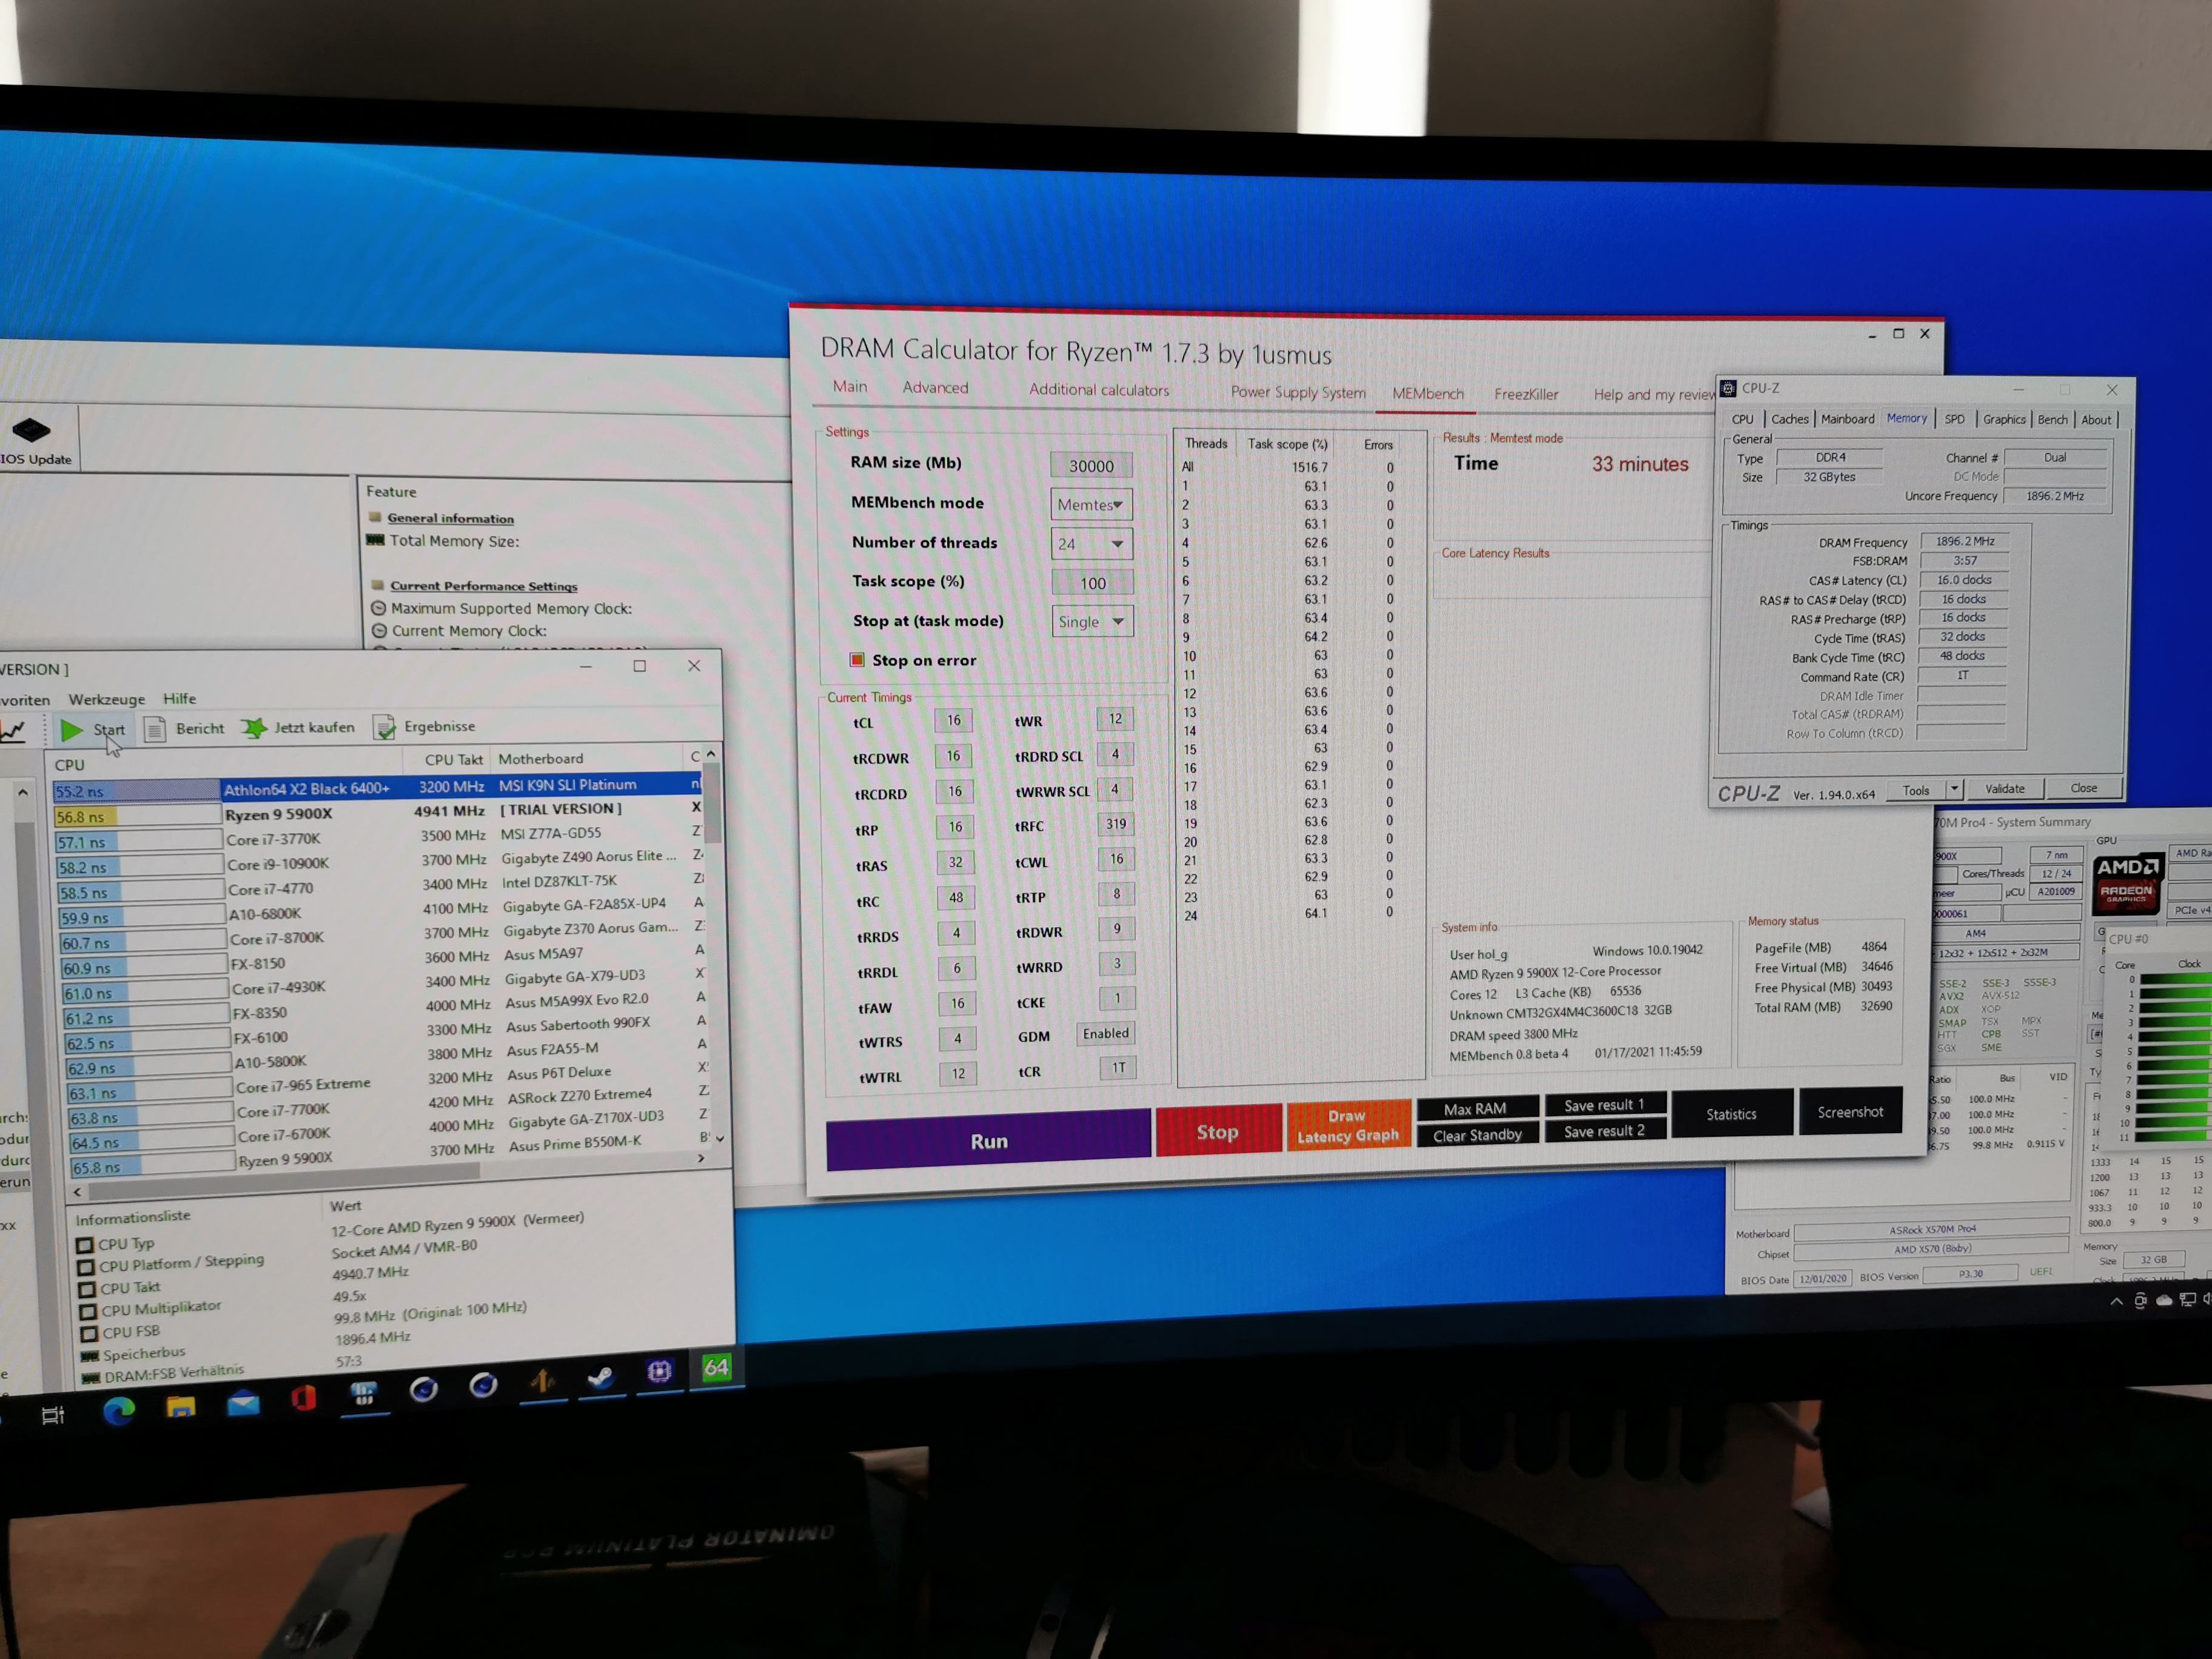This screenshot has height=1659, width=2212.
Task: Select the Ryzen 9 5900X 56.8 ns row
Action: coord(379,813)
